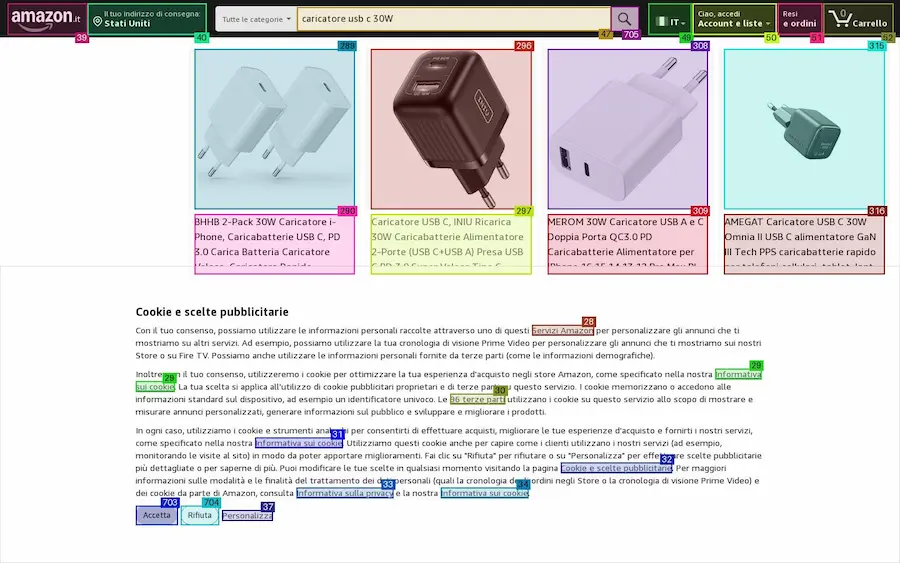Image resolution: width=900 pixels, height=563 pixels.
Task: Click Accetta cookie button
Action: pyautogui.click(x=157, y=515)
